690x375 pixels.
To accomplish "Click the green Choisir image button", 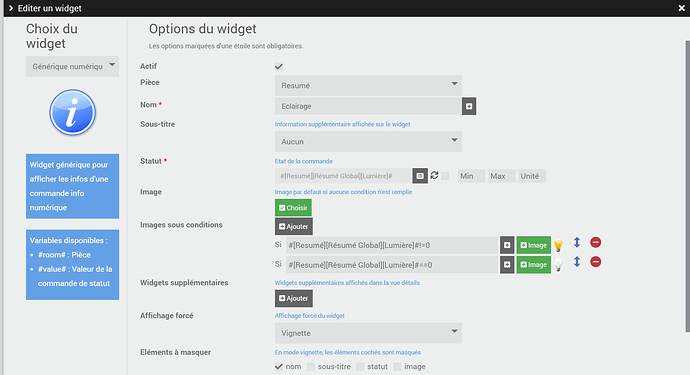I will click(293, 208).
